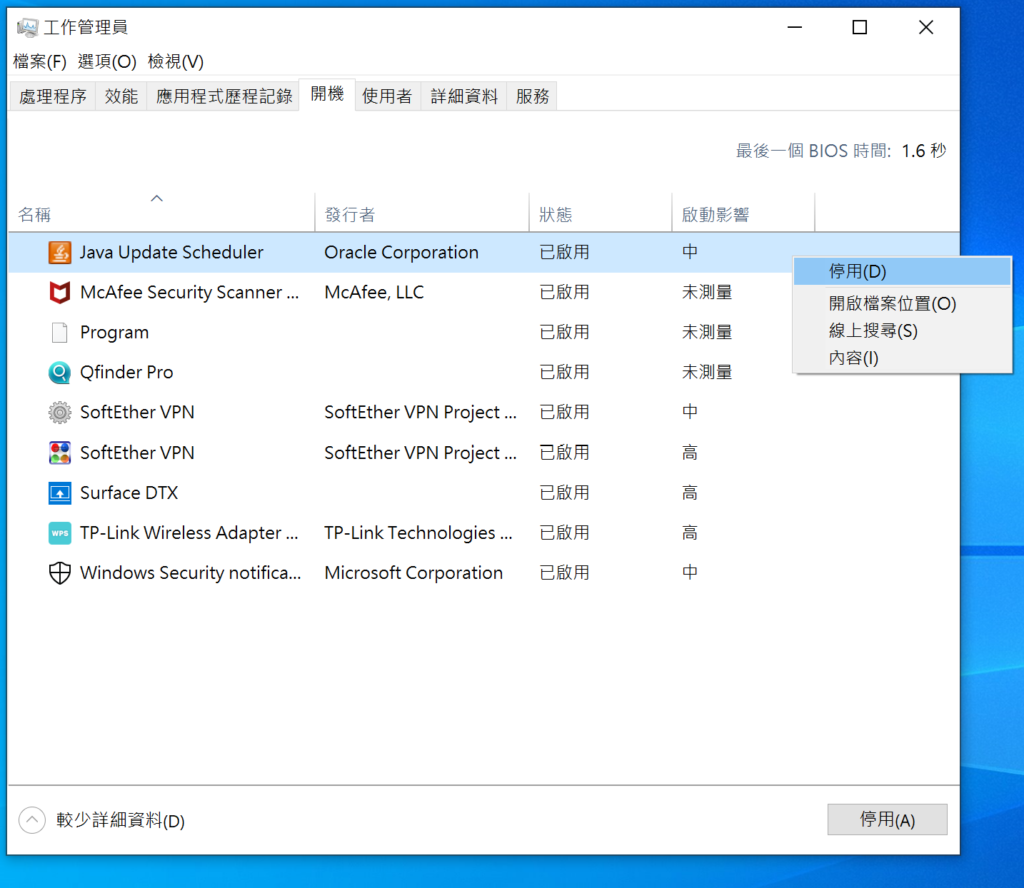1024x888 pixels.
Task: Click the 已啟用 status of Qfinder Pro
Action: [x=564, y=373]
